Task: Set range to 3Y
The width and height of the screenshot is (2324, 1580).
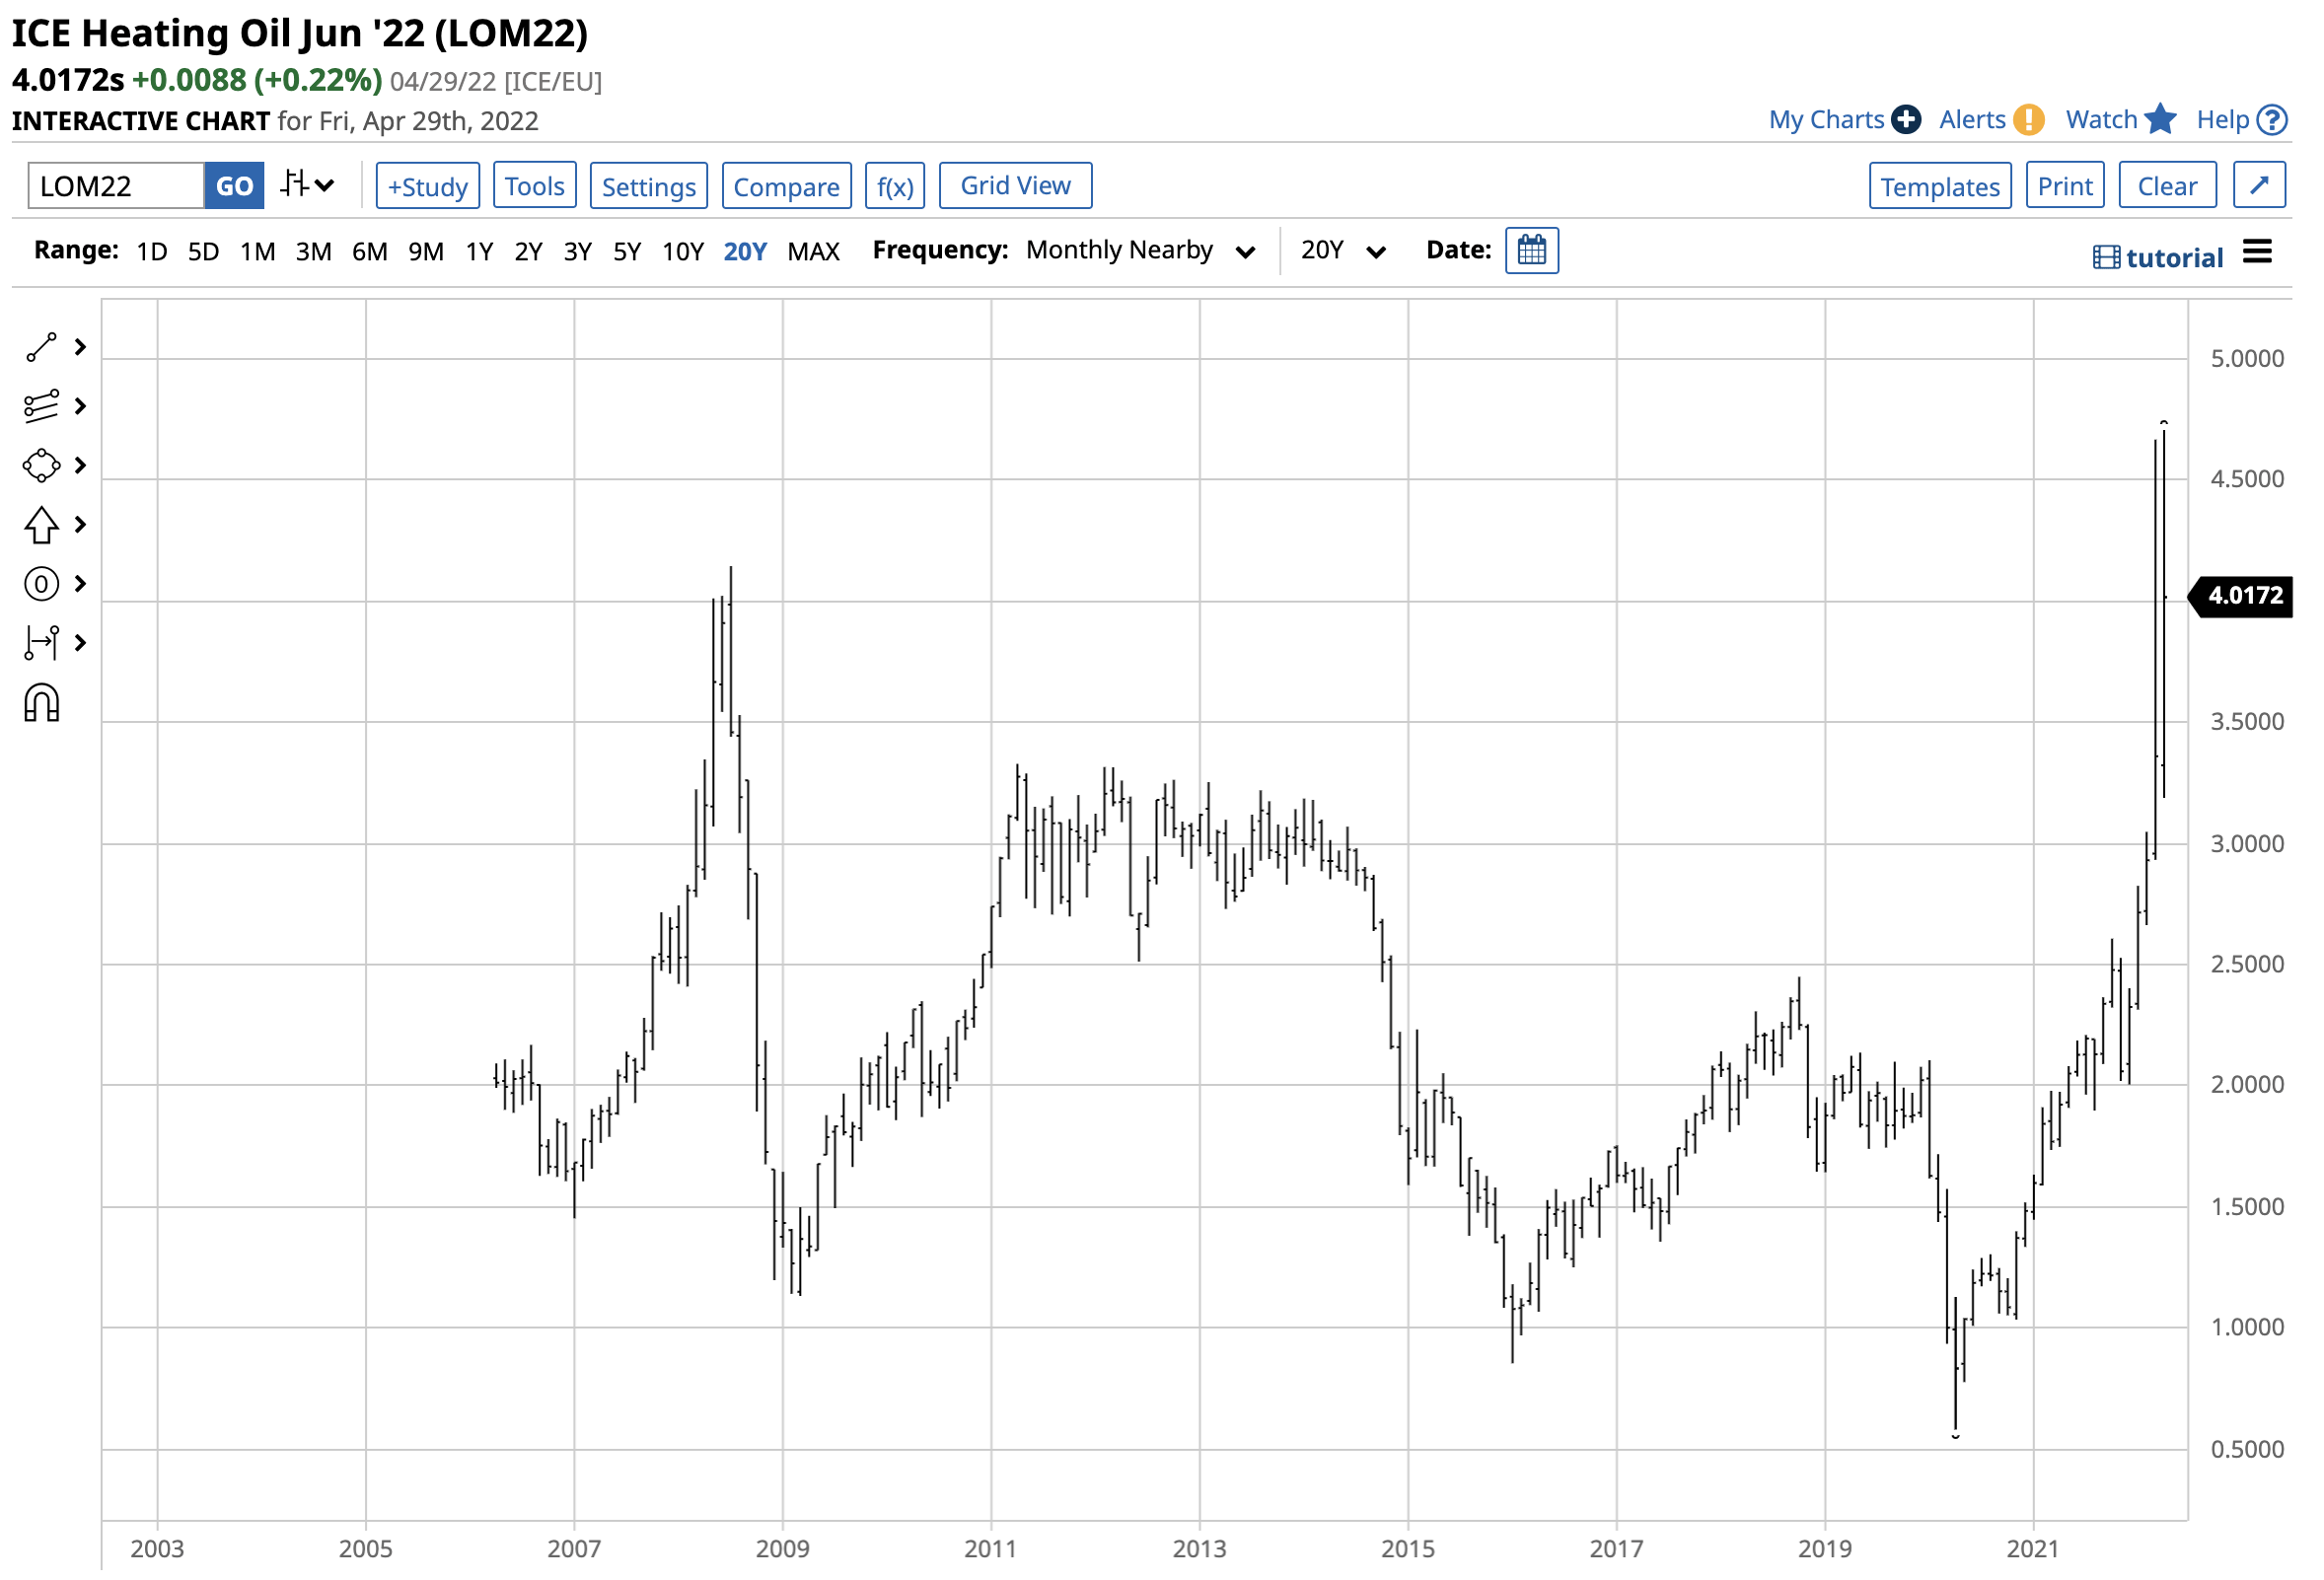Action: coord(578,251)
